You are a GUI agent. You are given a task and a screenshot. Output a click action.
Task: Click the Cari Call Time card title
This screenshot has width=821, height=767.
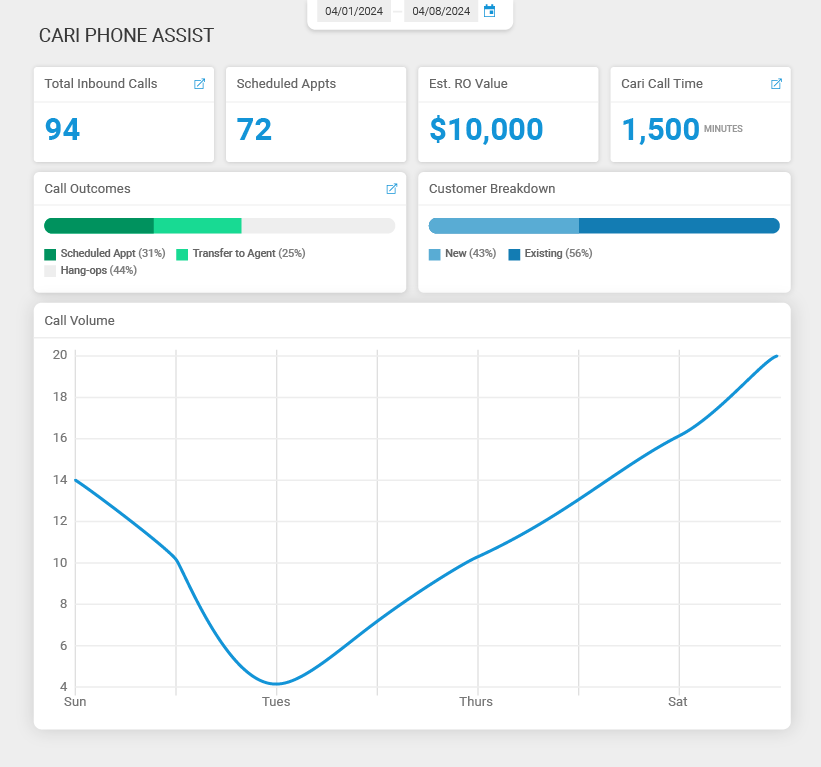pyautogui.click(x=662, y=84)
